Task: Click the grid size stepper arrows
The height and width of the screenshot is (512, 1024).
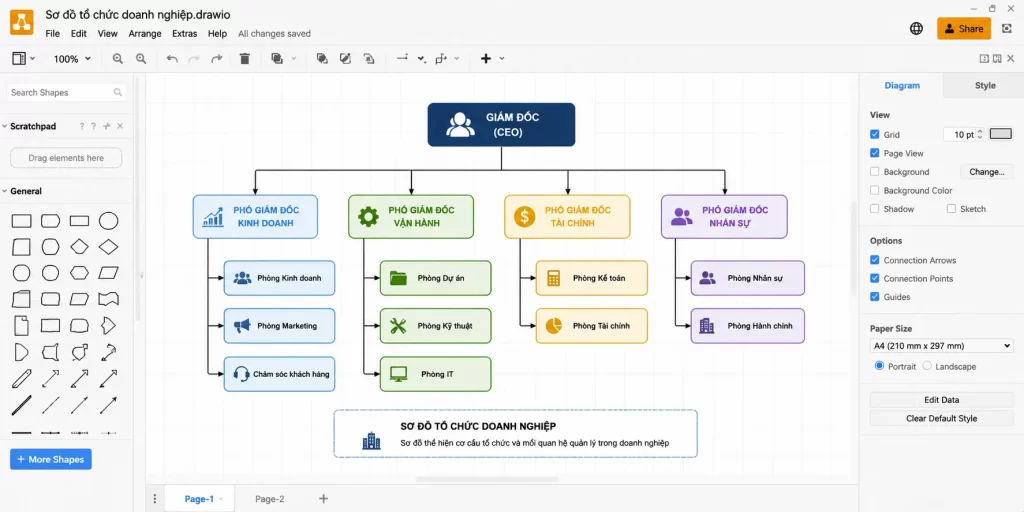Action: 980,135
